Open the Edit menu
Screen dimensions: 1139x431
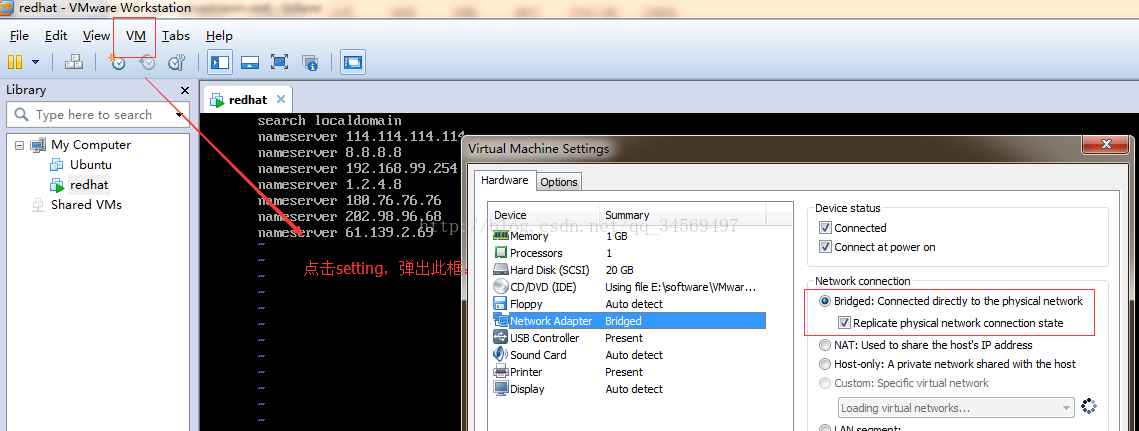click(56, 36)
